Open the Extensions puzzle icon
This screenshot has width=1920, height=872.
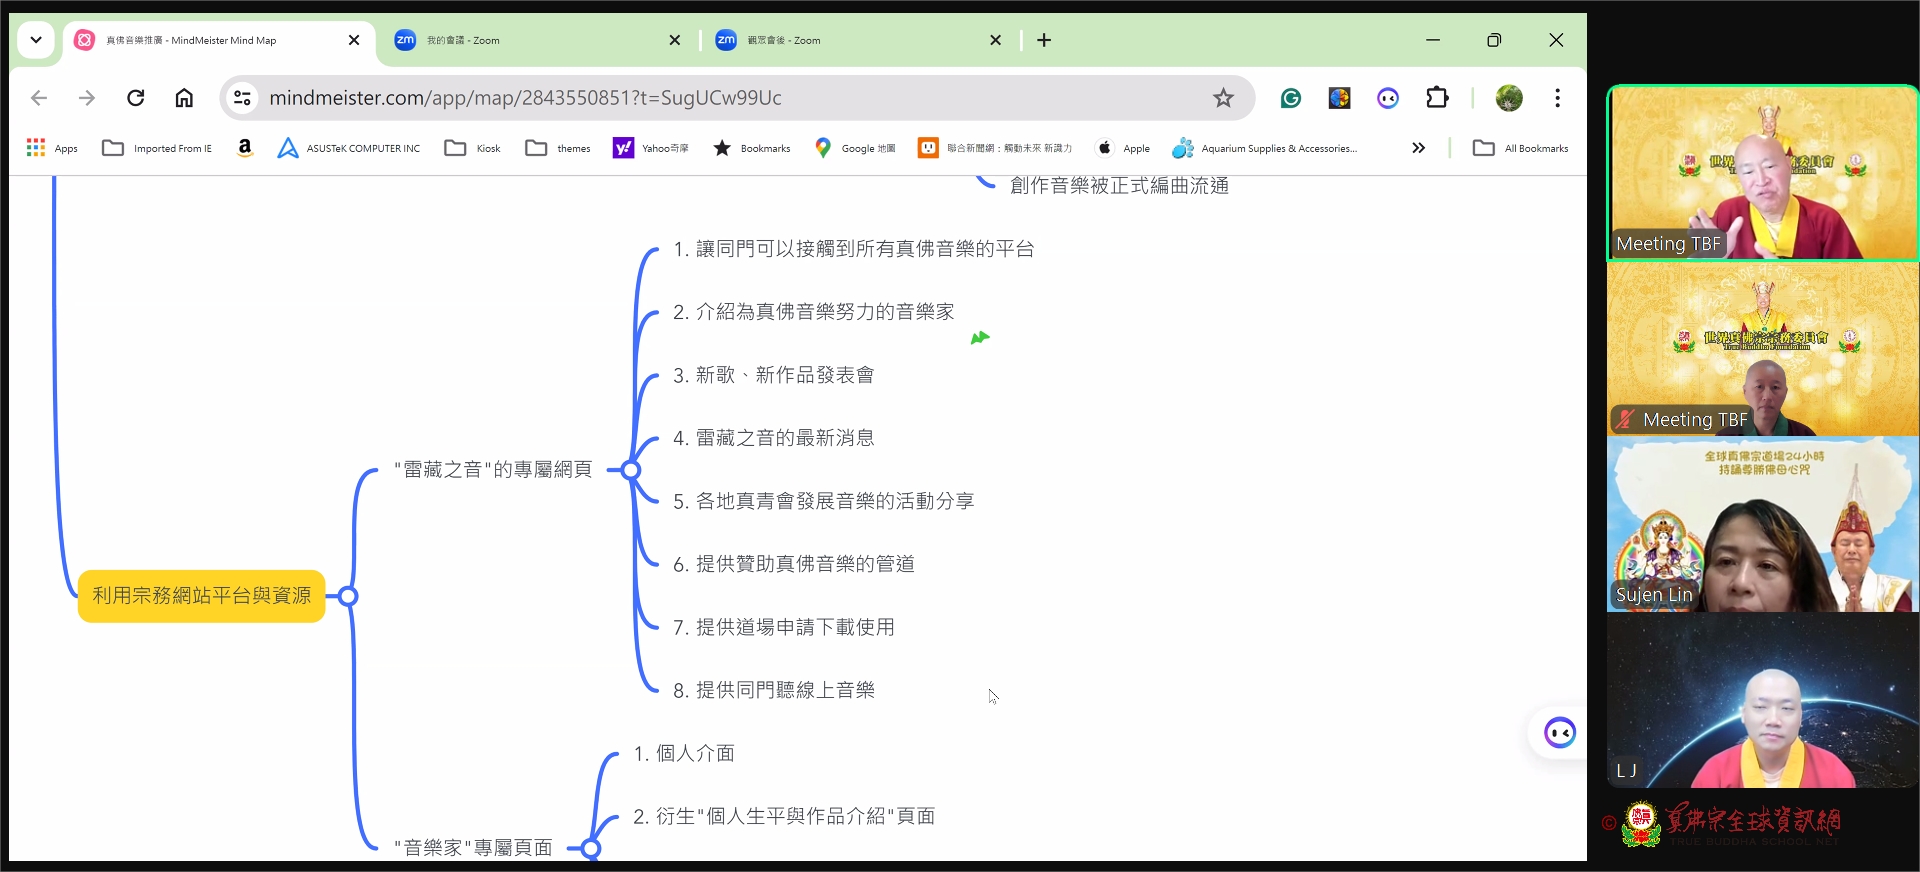(x=1437, y=98)
